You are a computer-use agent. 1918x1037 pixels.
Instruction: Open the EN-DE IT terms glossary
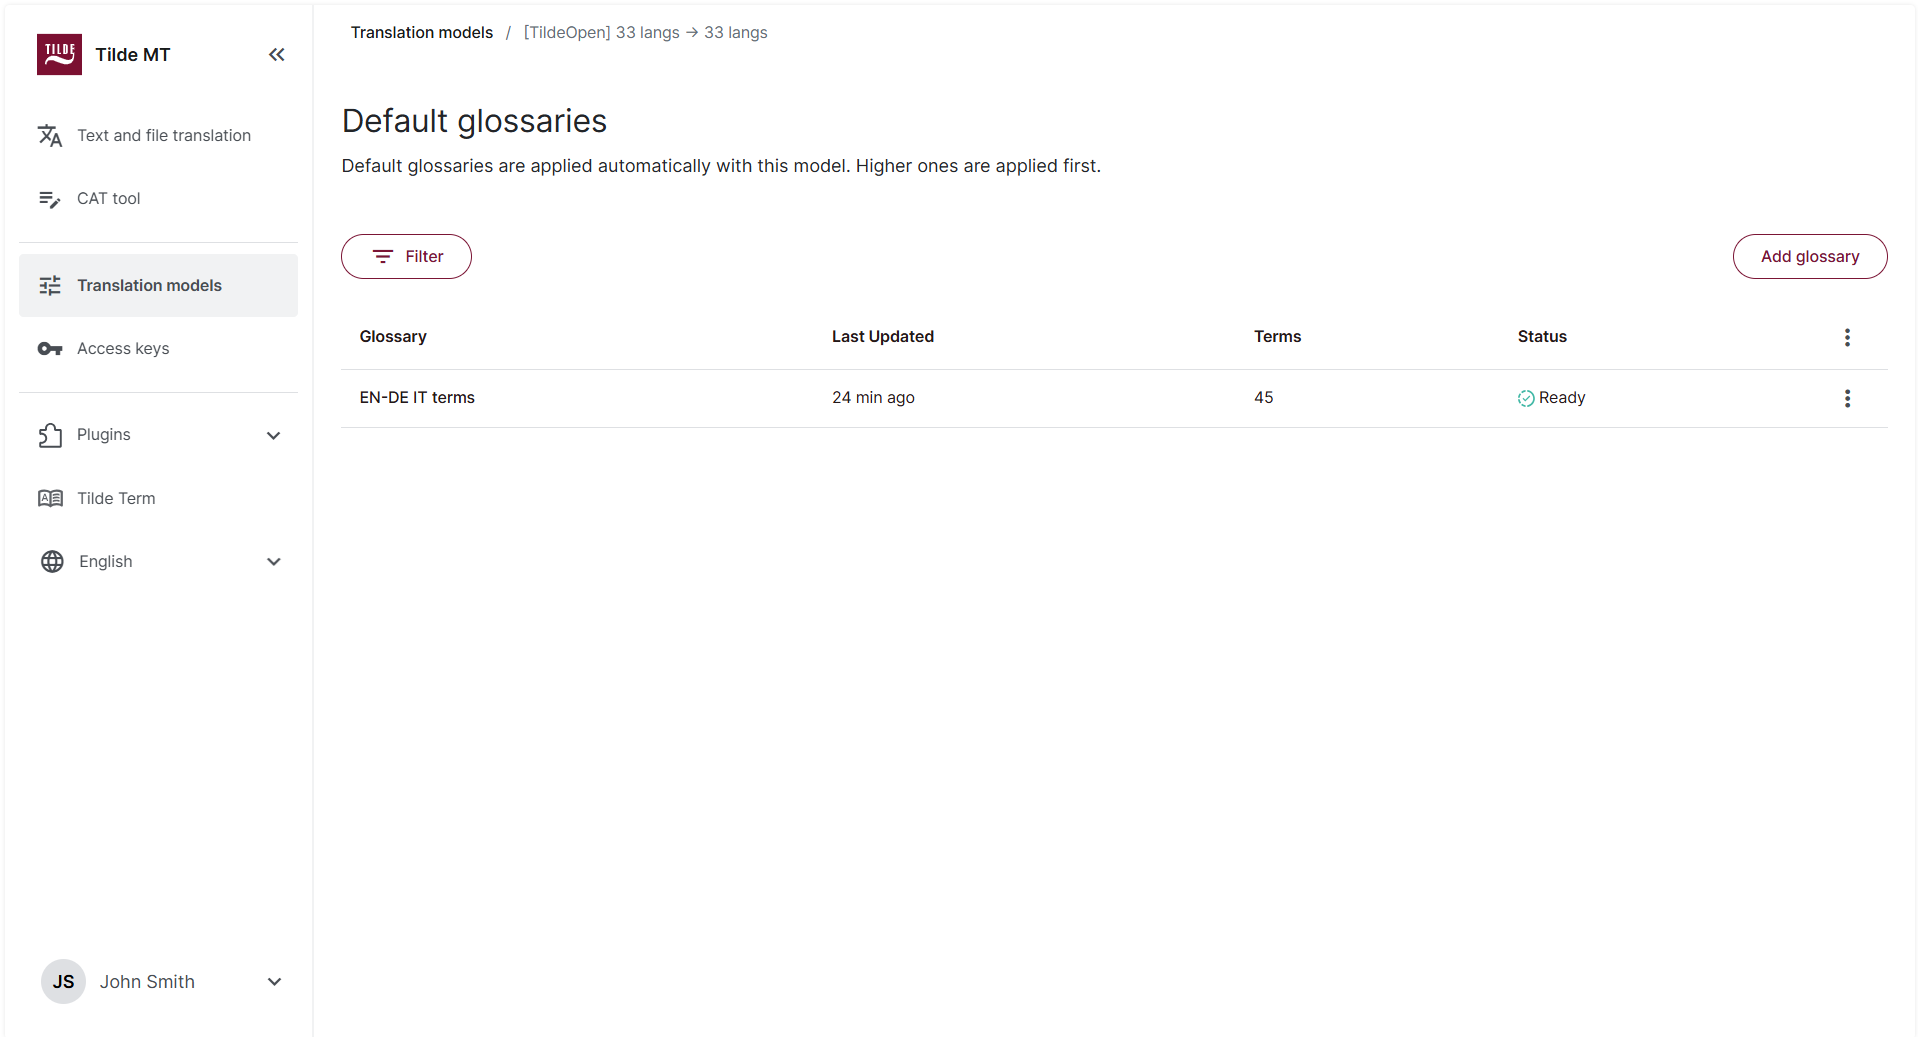point(417,397)
